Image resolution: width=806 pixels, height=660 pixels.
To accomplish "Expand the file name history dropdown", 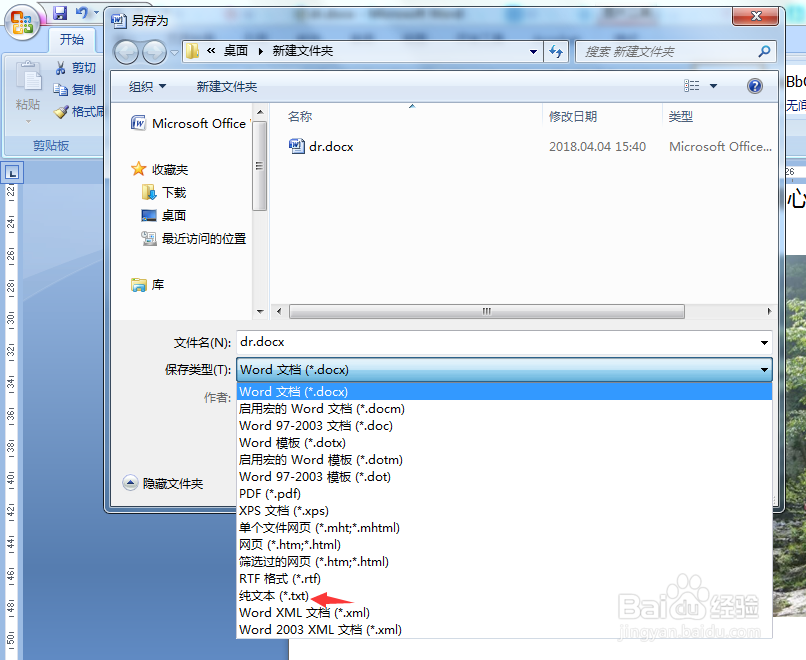I will [x=764, y=343].
